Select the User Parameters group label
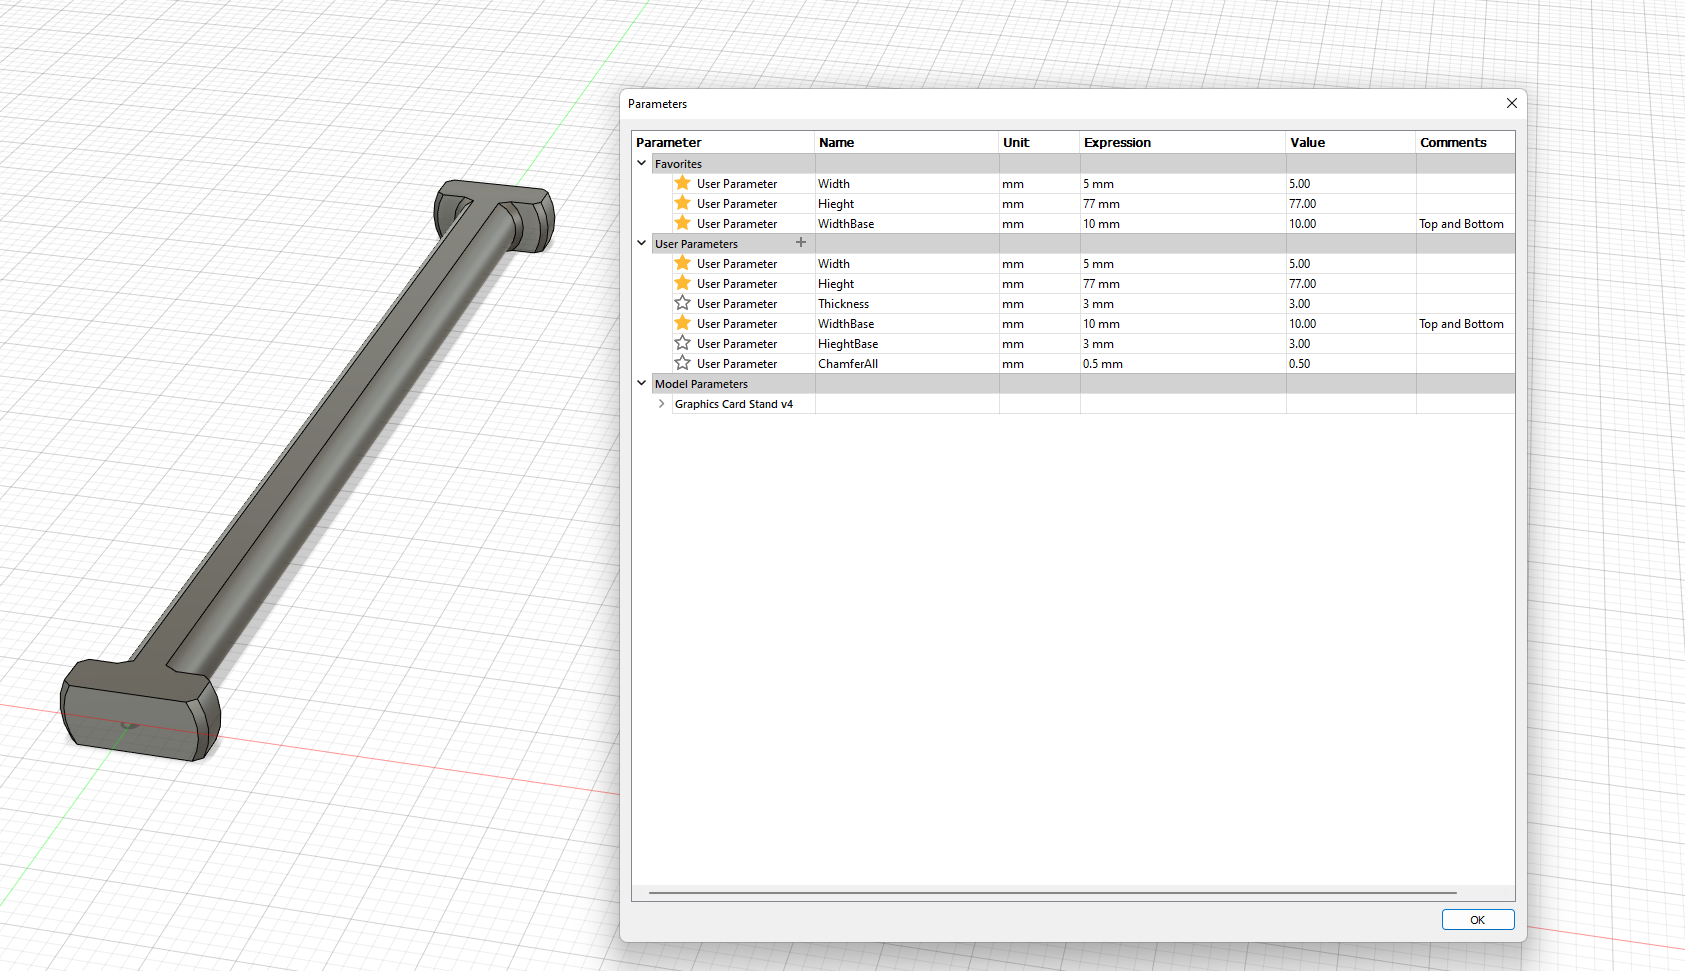 (696, 244)
